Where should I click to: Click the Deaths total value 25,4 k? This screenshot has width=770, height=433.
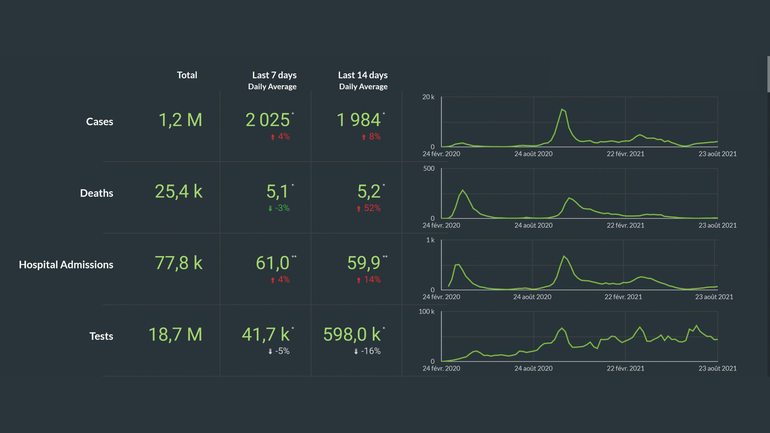180,192
